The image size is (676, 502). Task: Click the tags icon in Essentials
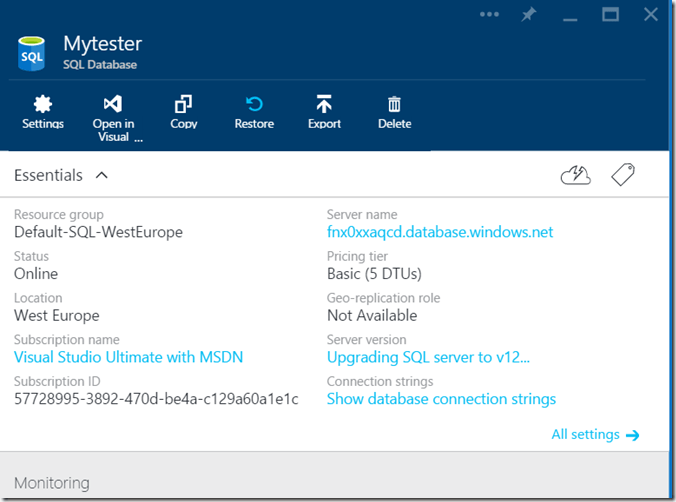623,176
